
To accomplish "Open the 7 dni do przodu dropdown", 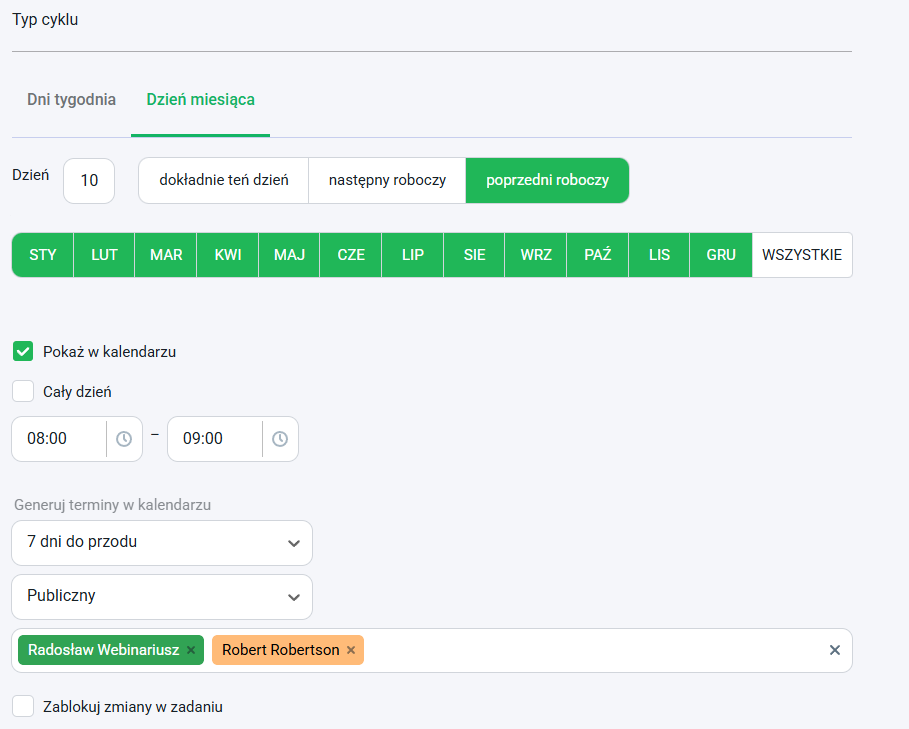I will pos(162,543).
